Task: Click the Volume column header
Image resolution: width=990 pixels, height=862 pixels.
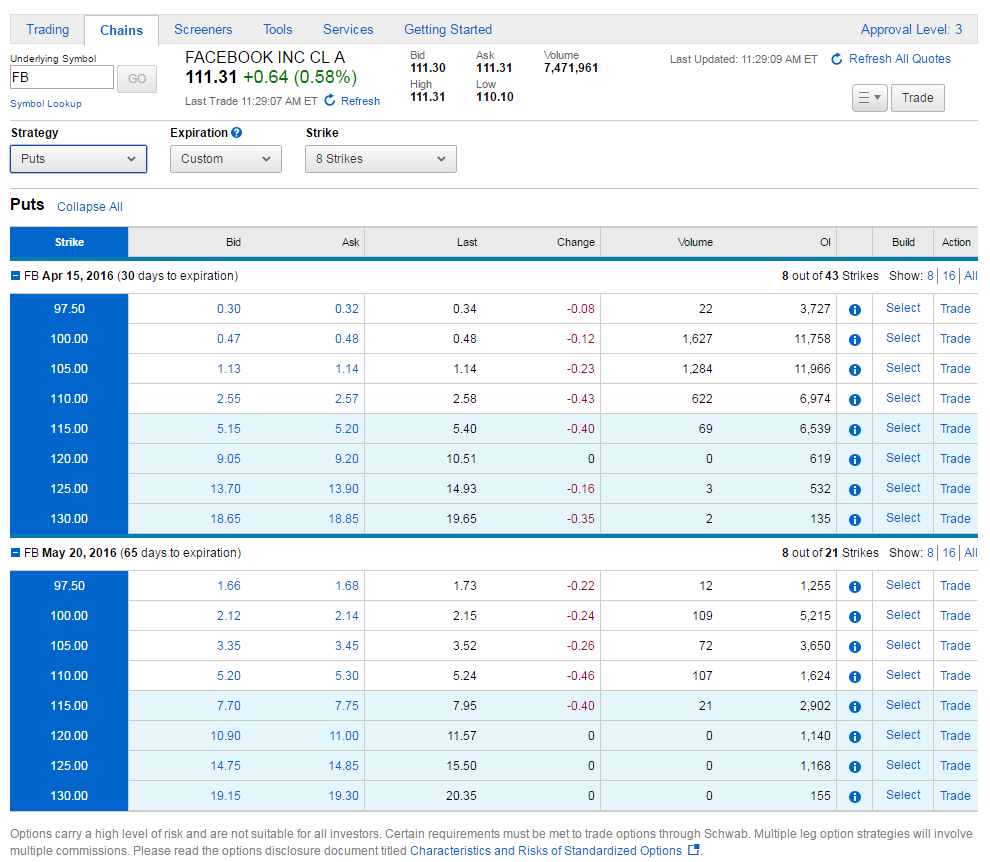Action: [x=695, y=242]
